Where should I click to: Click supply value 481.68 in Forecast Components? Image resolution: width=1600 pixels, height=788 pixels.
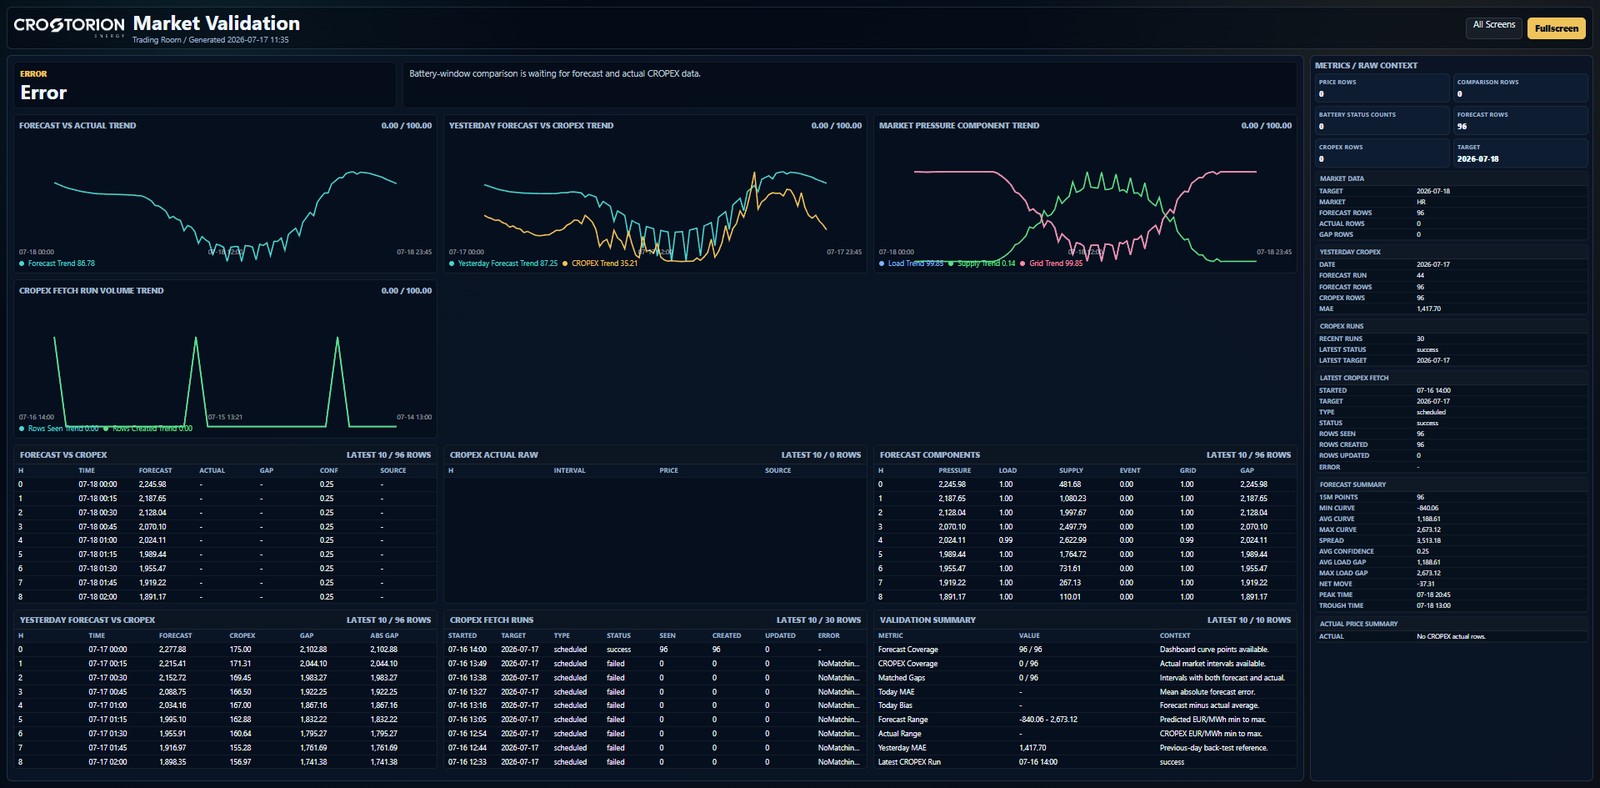pos(1070,484)
